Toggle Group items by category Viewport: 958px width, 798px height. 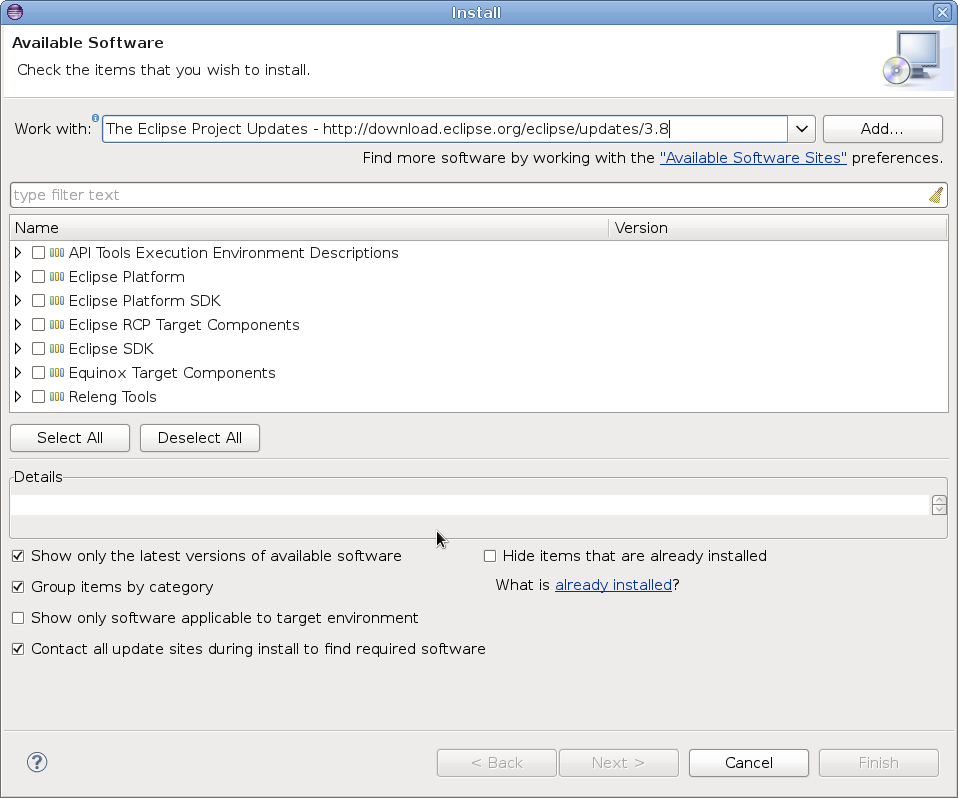click(x=18, y=587)
